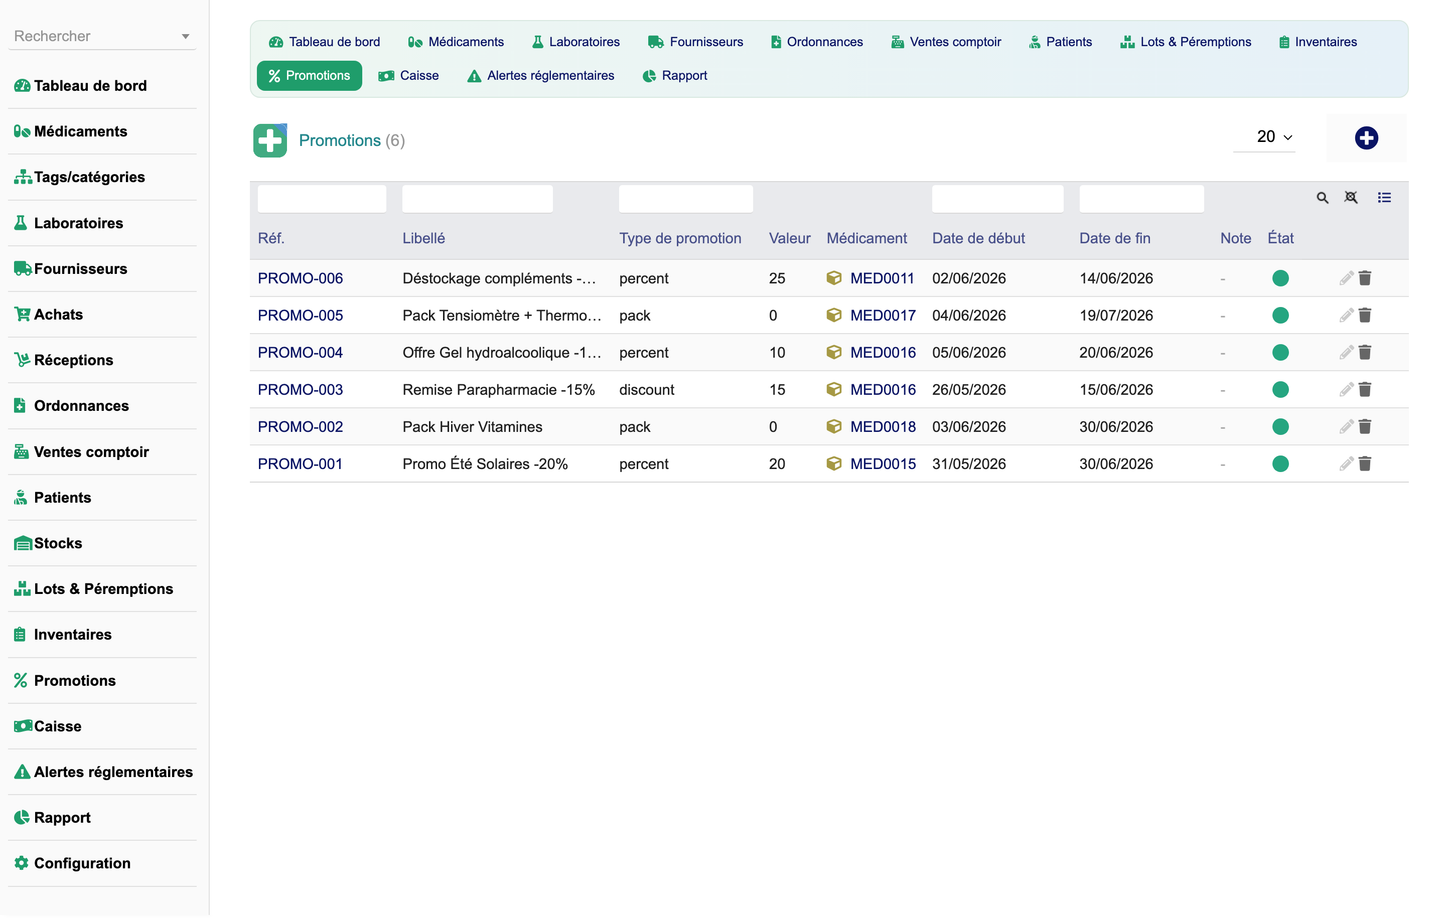Click the search magnifier icon in table header
The height and width of the screenshot is (919, 1445).
(x=1322, y=198)
